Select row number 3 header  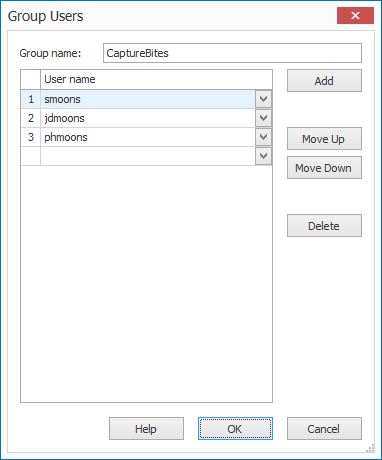[31, 137]
